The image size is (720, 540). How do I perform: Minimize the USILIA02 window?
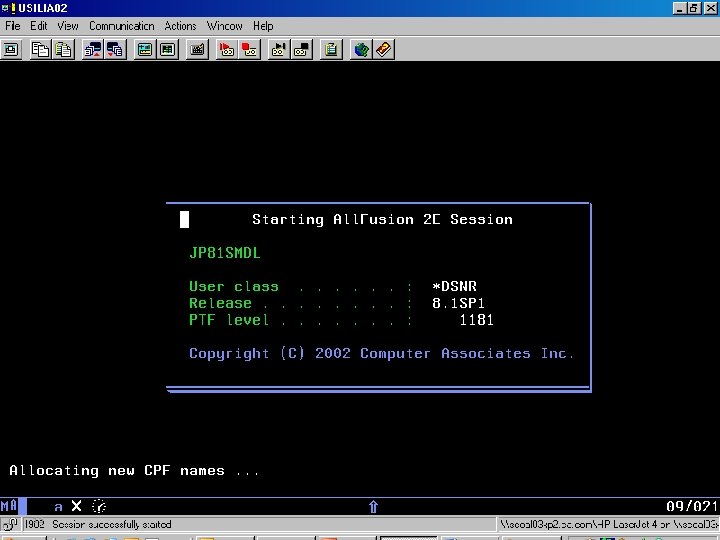click(680, 8)
